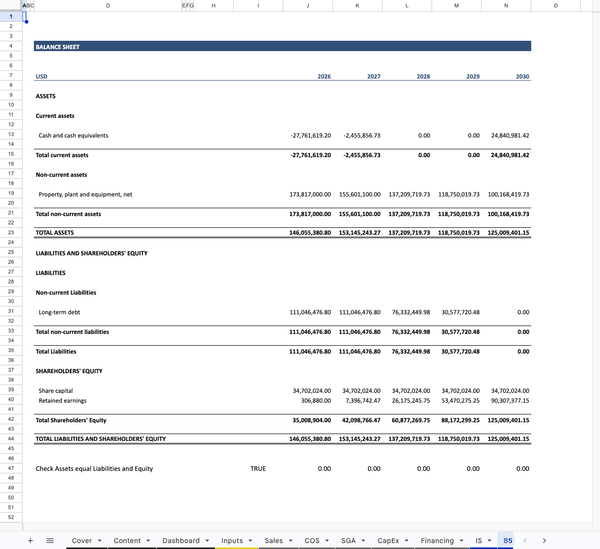Click 2030 cash and cash equivalents value
600x549 pixels.
coord(506,135)
